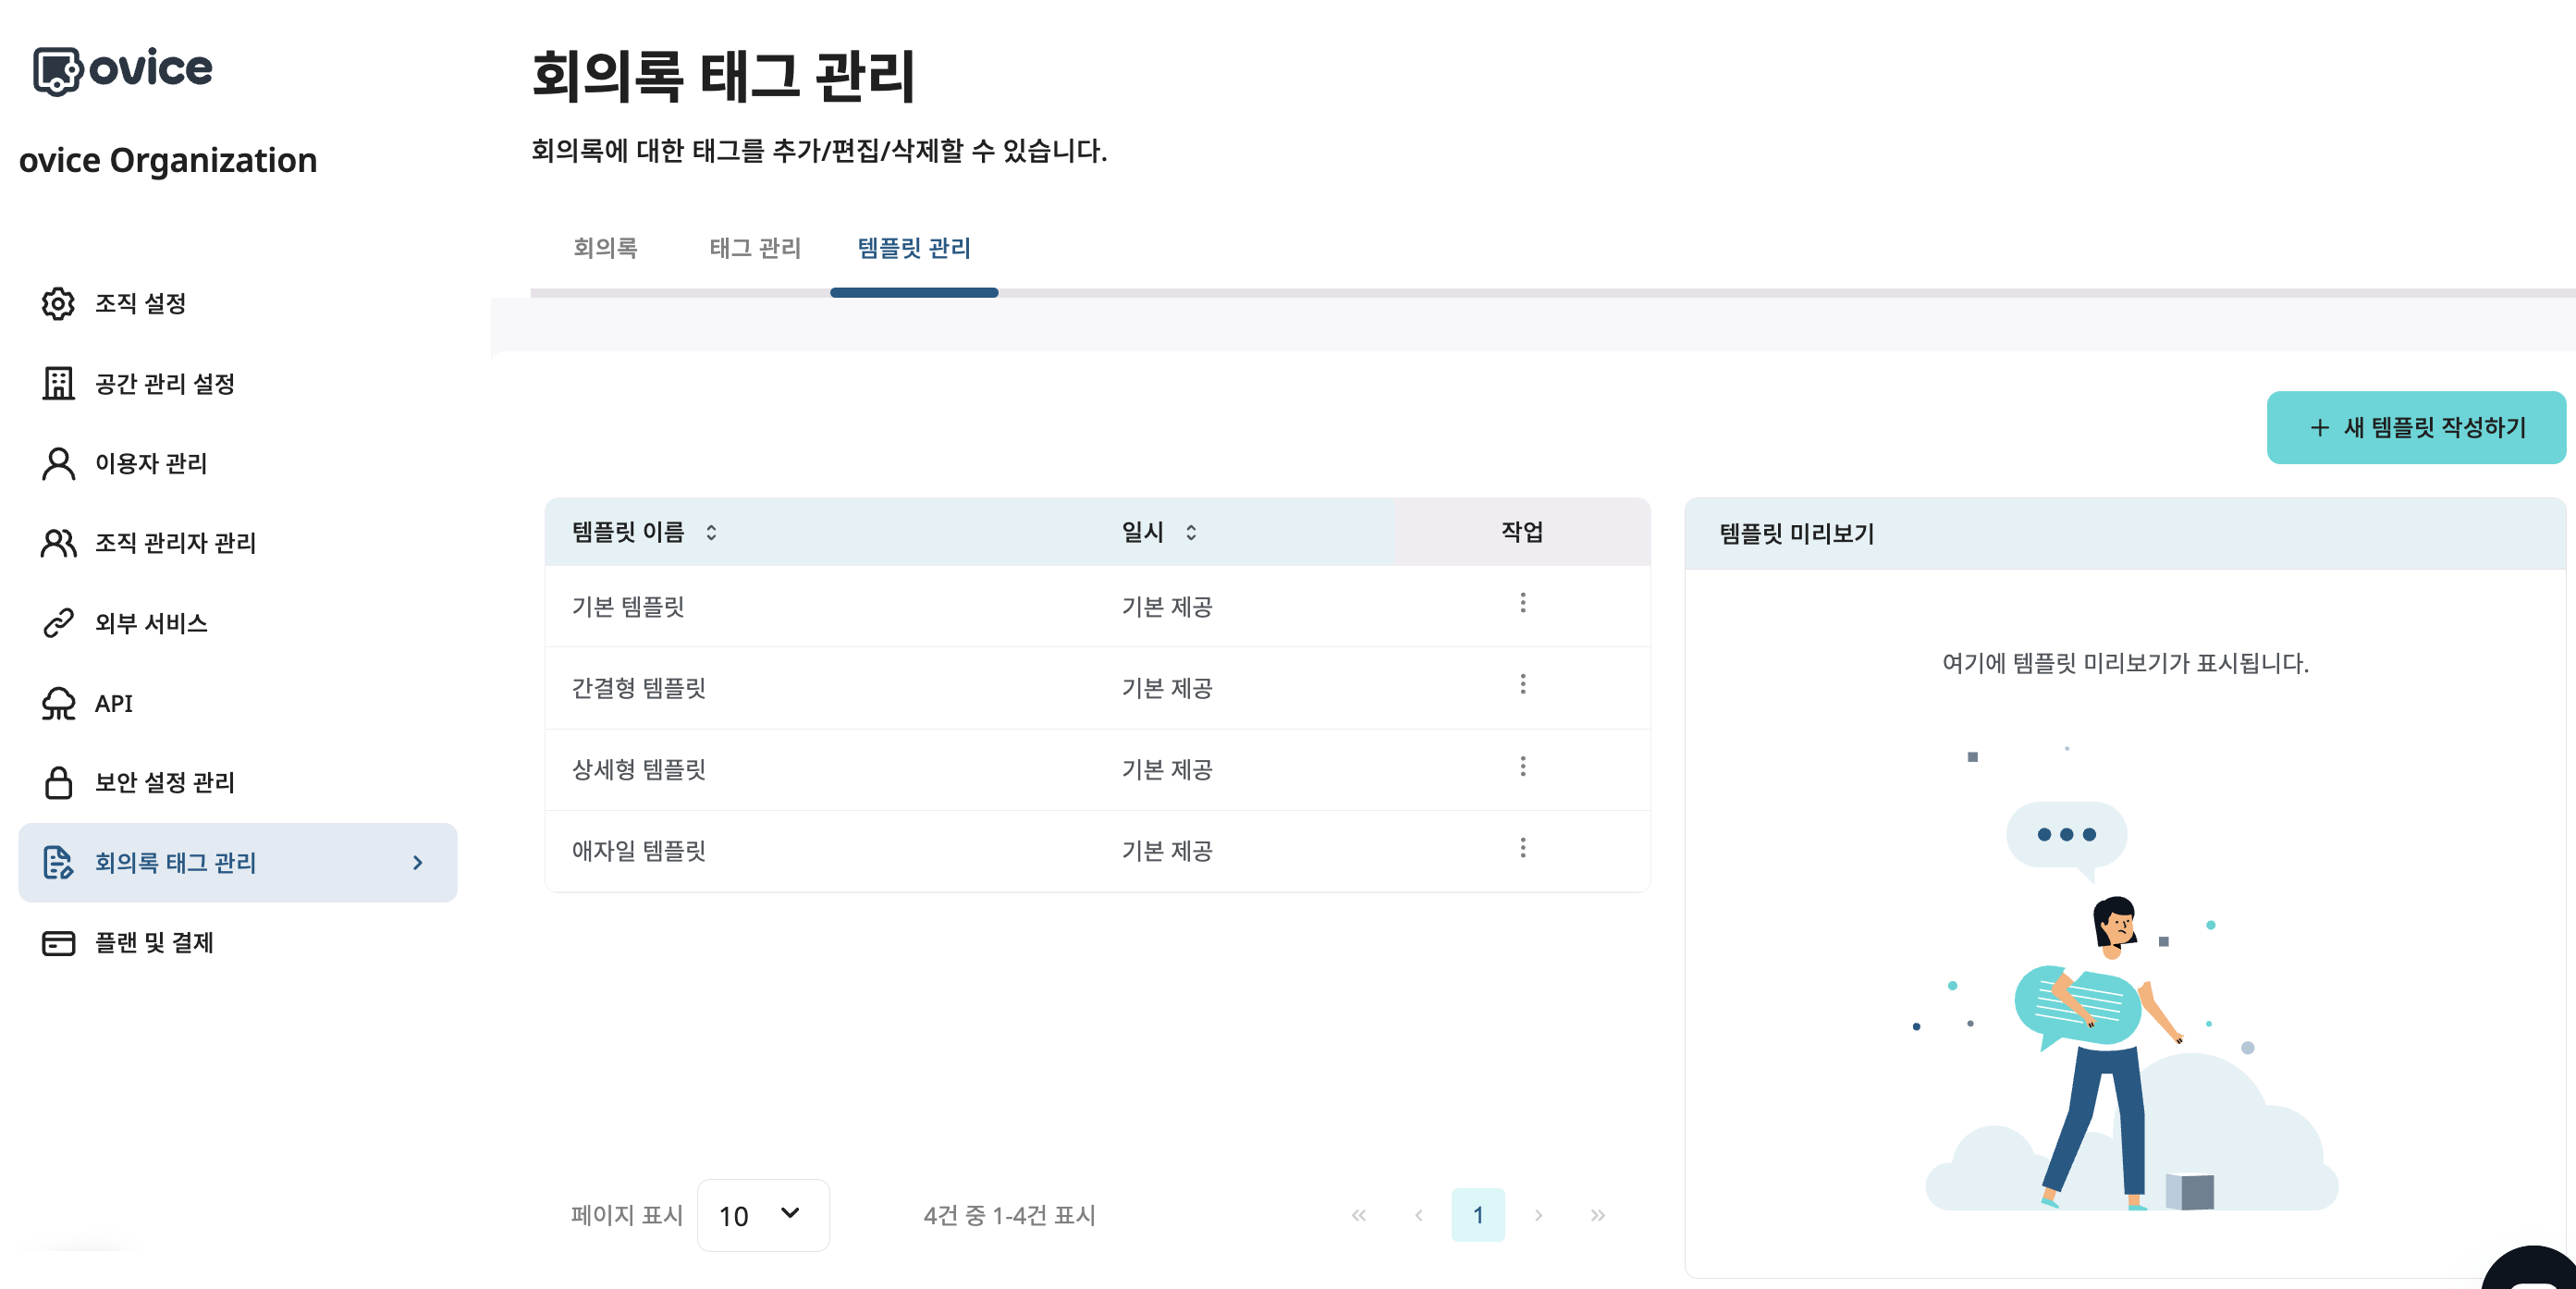2576x1289 pixels.
Task: Expand 회의록 태그 관리 sidebar chevron
Action: 417,863
